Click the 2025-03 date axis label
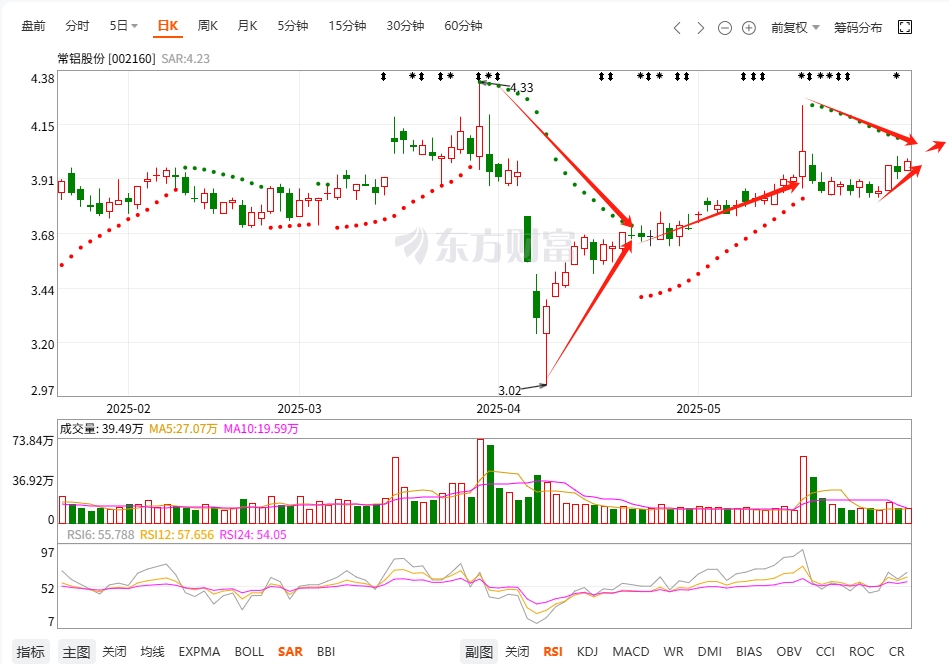949x664 pixels. (300, 409)
